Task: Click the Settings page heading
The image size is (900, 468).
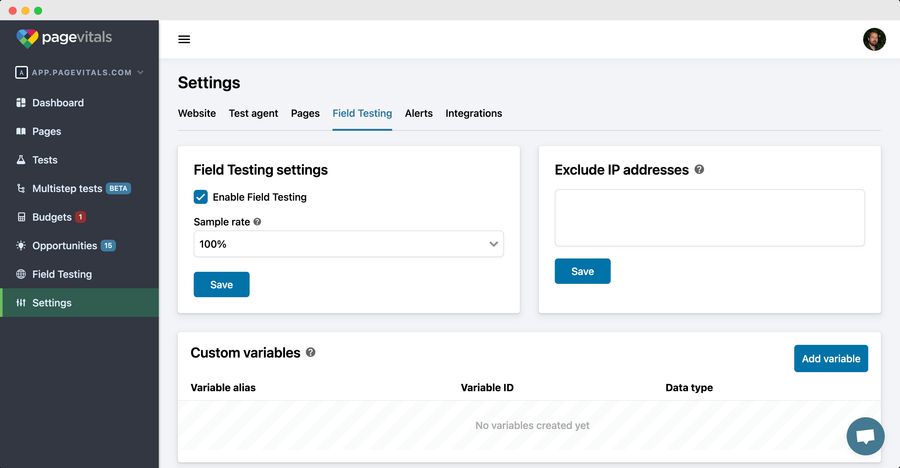Action: [209, 83]
